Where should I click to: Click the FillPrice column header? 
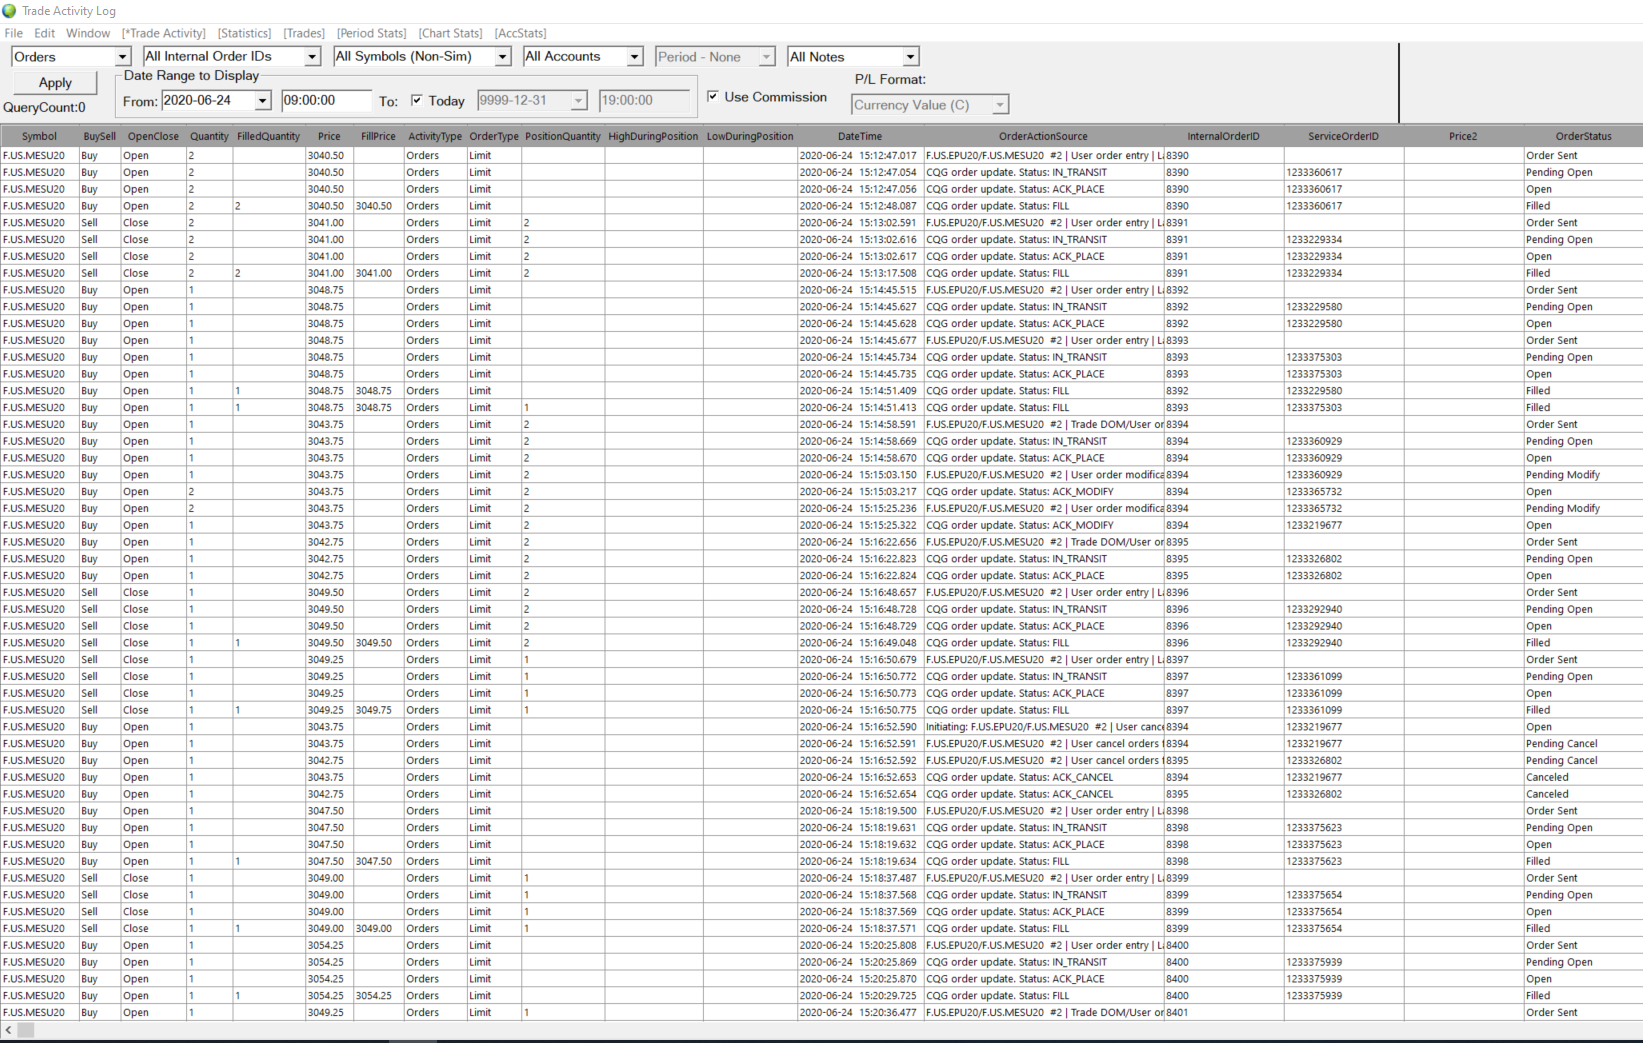click(379, 136)
